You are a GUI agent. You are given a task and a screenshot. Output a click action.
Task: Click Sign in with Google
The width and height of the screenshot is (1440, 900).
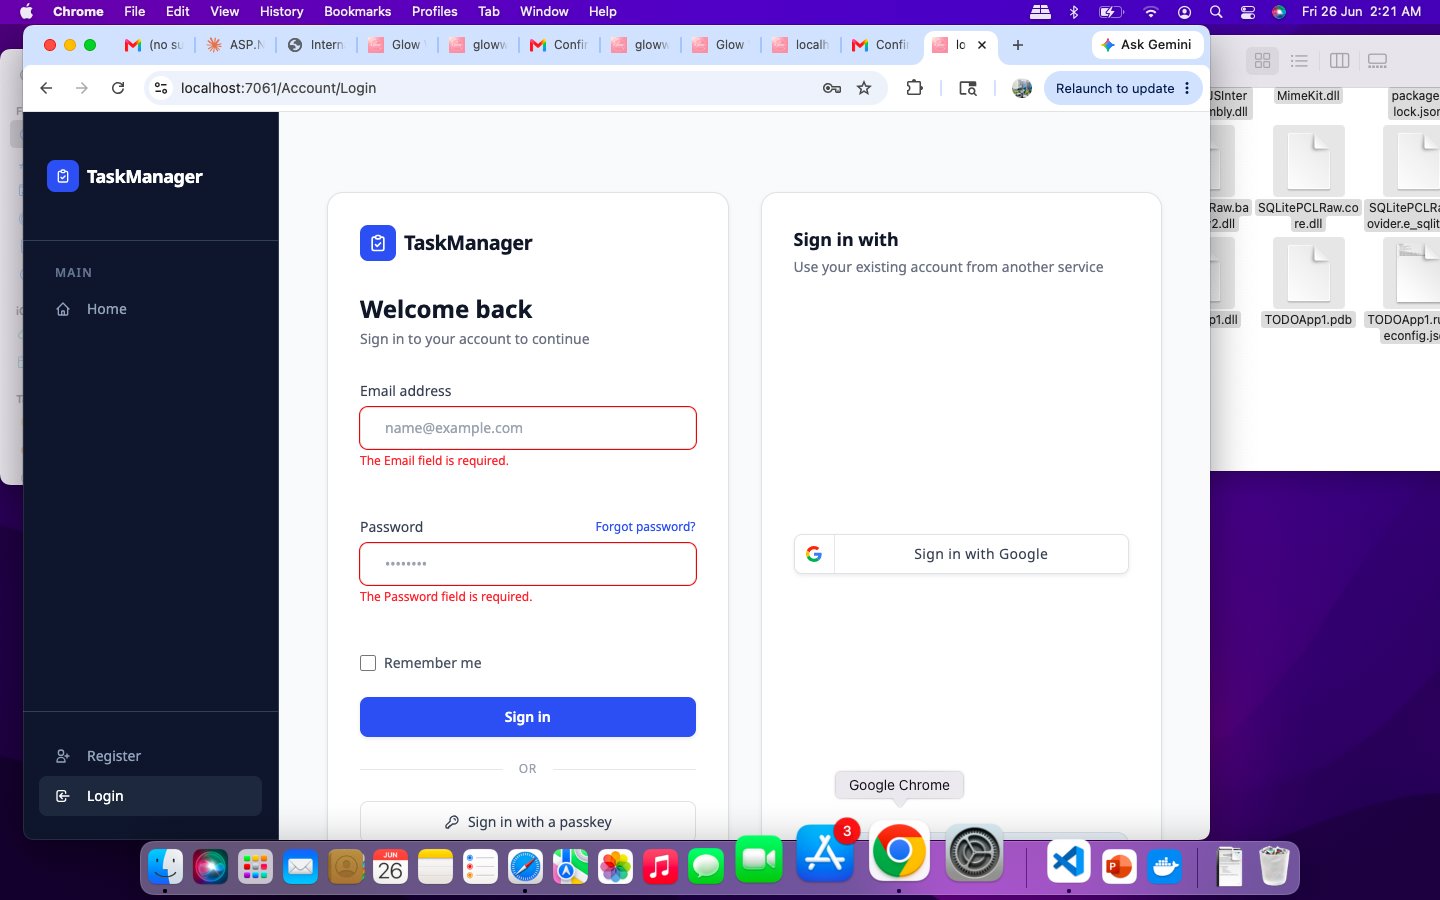point(961,554)
